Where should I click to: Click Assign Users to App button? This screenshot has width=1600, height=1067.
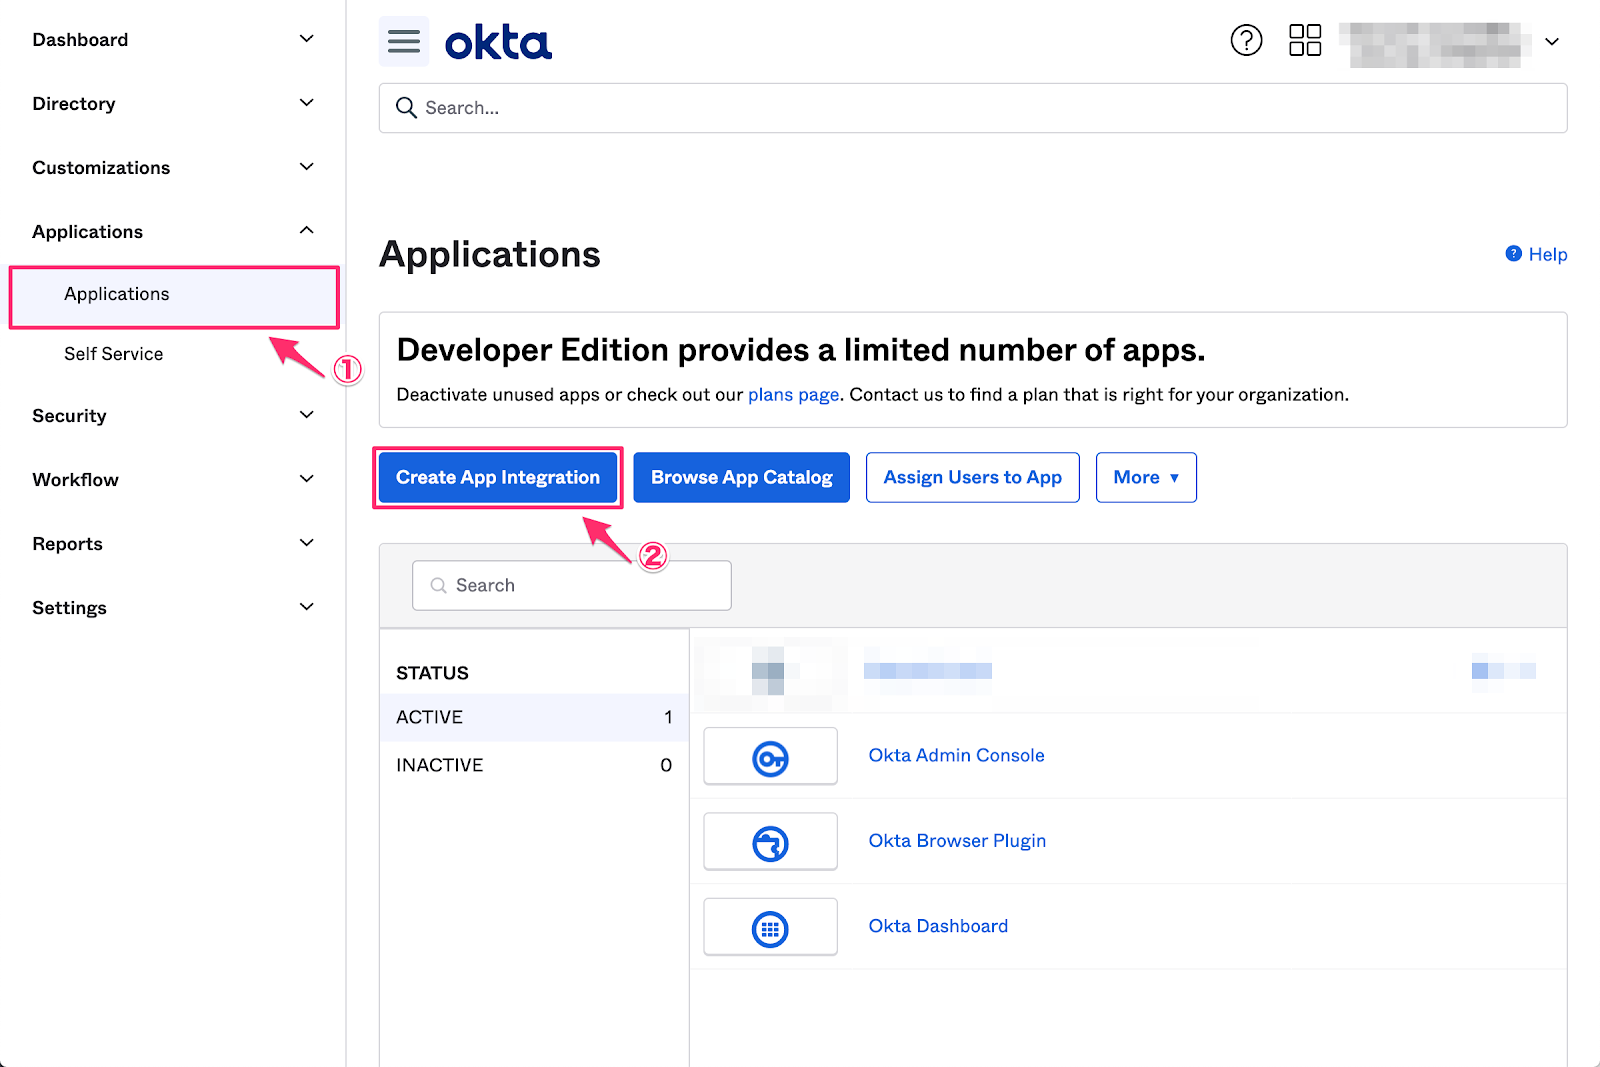pyautogui.click(x=973, y=477)
